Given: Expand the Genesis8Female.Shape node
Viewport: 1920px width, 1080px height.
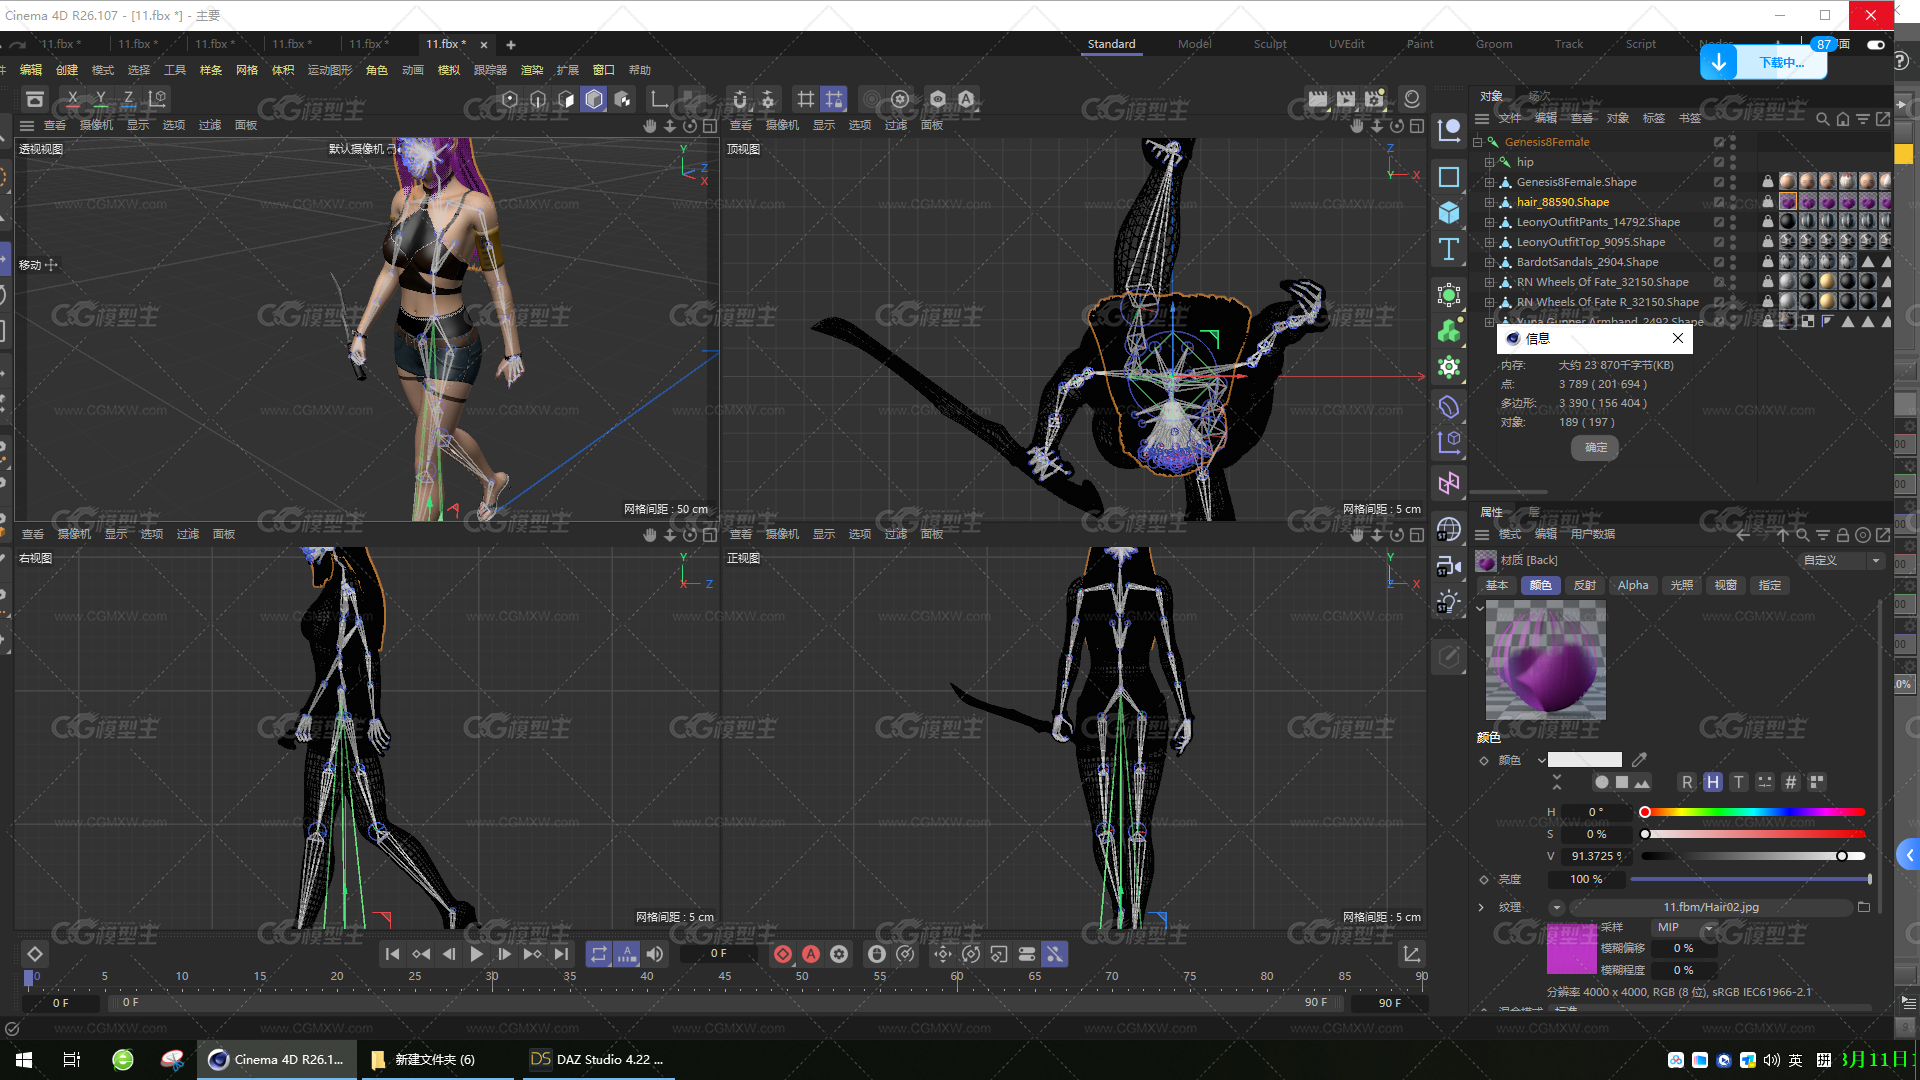Looking at the screenshot, I should tap(1489, 182).
